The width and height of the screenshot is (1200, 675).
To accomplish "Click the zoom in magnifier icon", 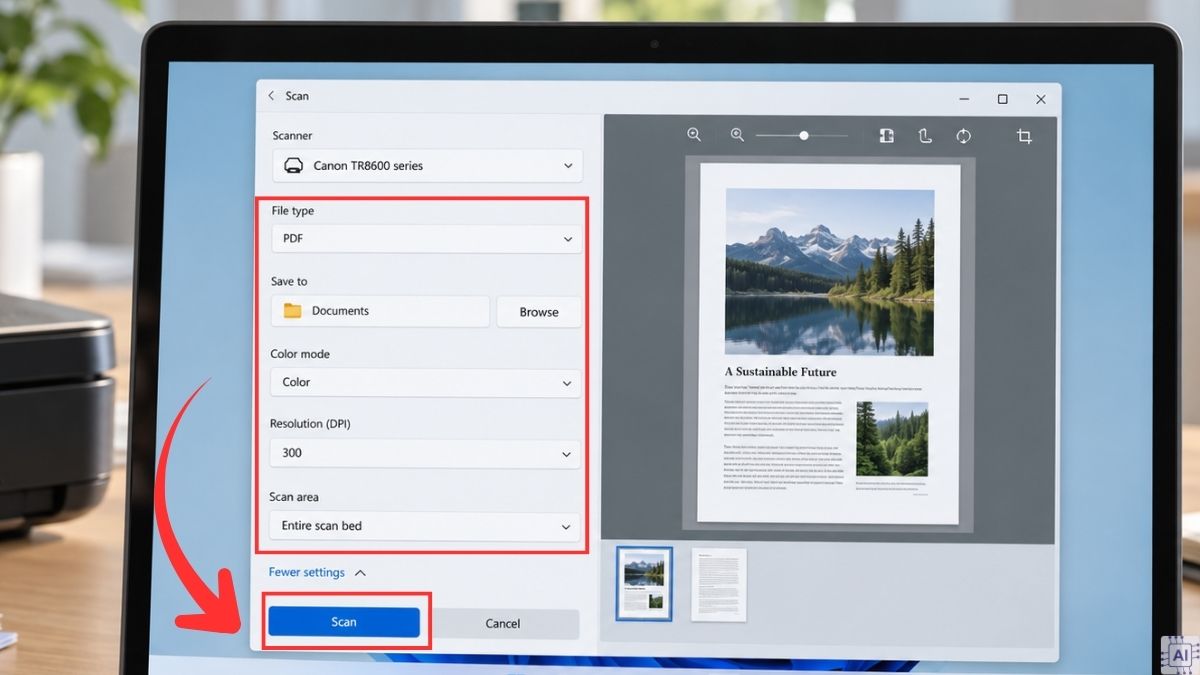I will point(737,135).
